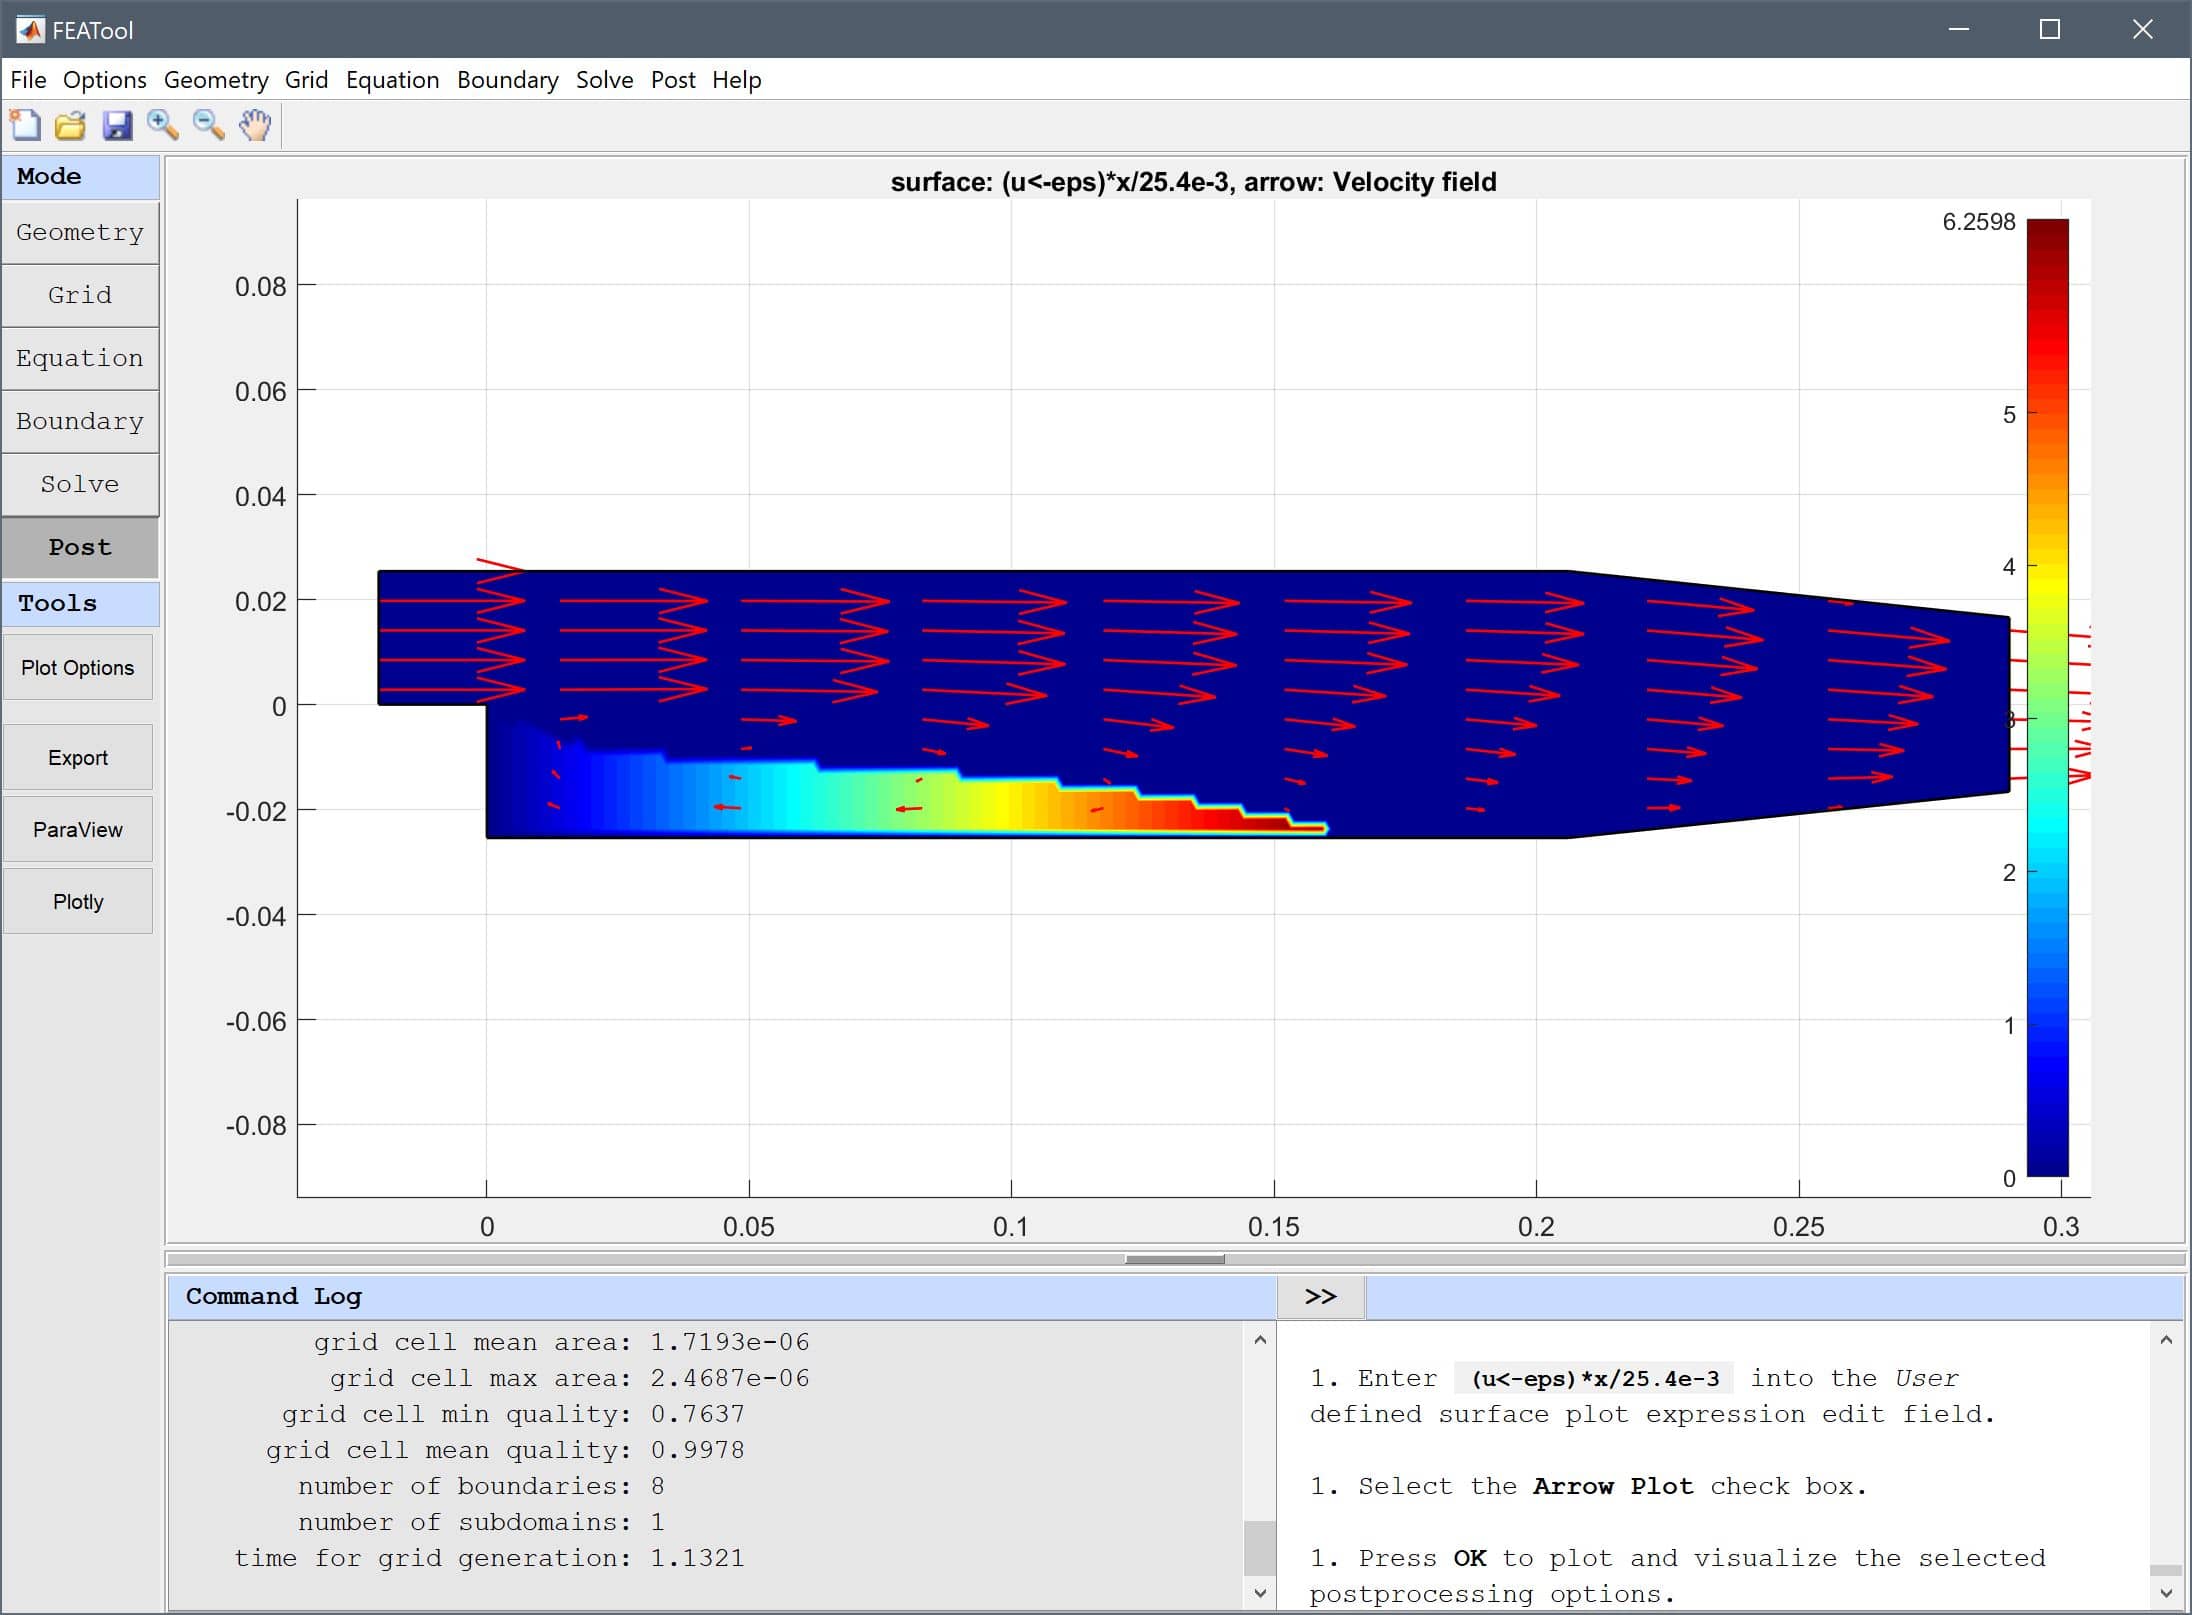Click y-axis tick label -0.08

pos(256,1126)
